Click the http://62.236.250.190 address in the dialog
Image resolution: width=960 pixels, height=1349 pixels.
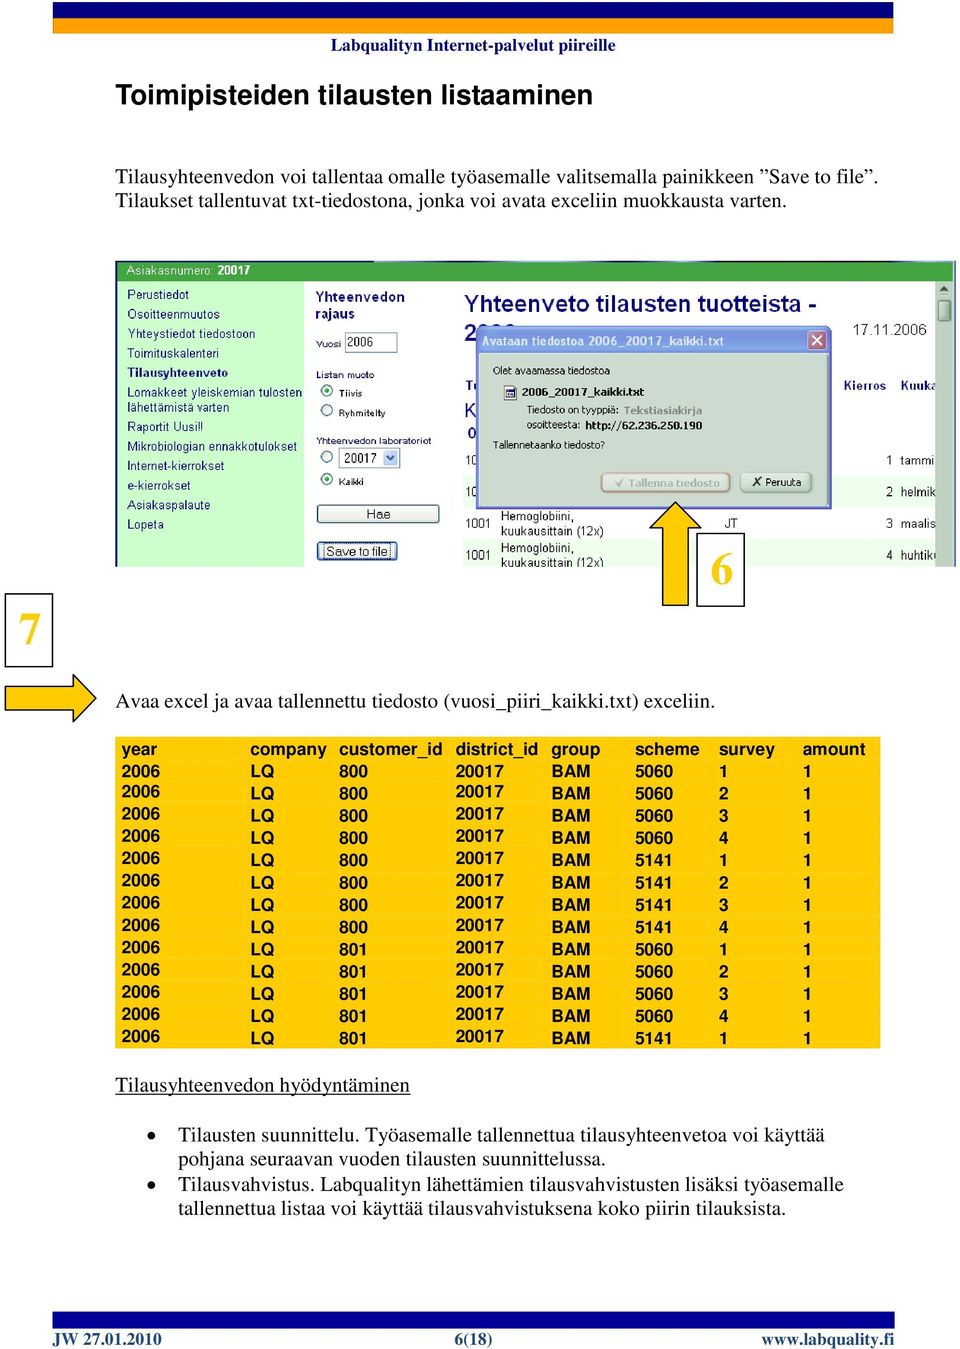(643, 425)
